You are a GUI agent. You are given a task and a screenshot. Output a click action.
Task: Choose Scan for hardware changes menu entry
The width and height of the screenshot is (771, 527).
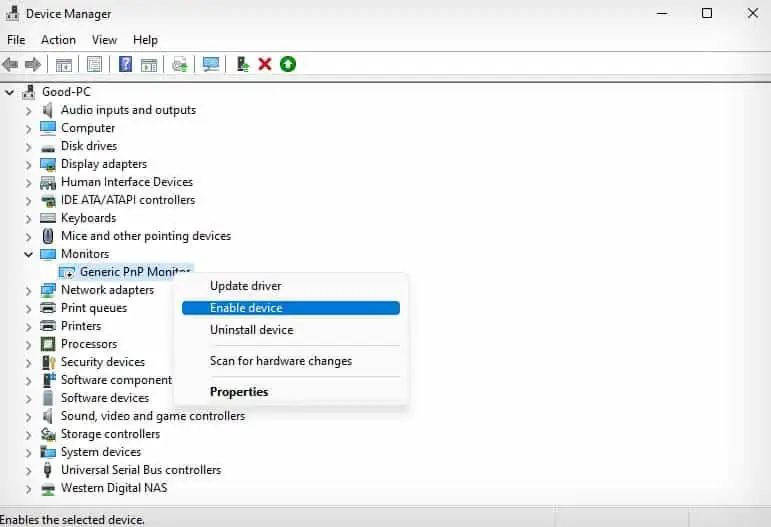click(291, 361)
